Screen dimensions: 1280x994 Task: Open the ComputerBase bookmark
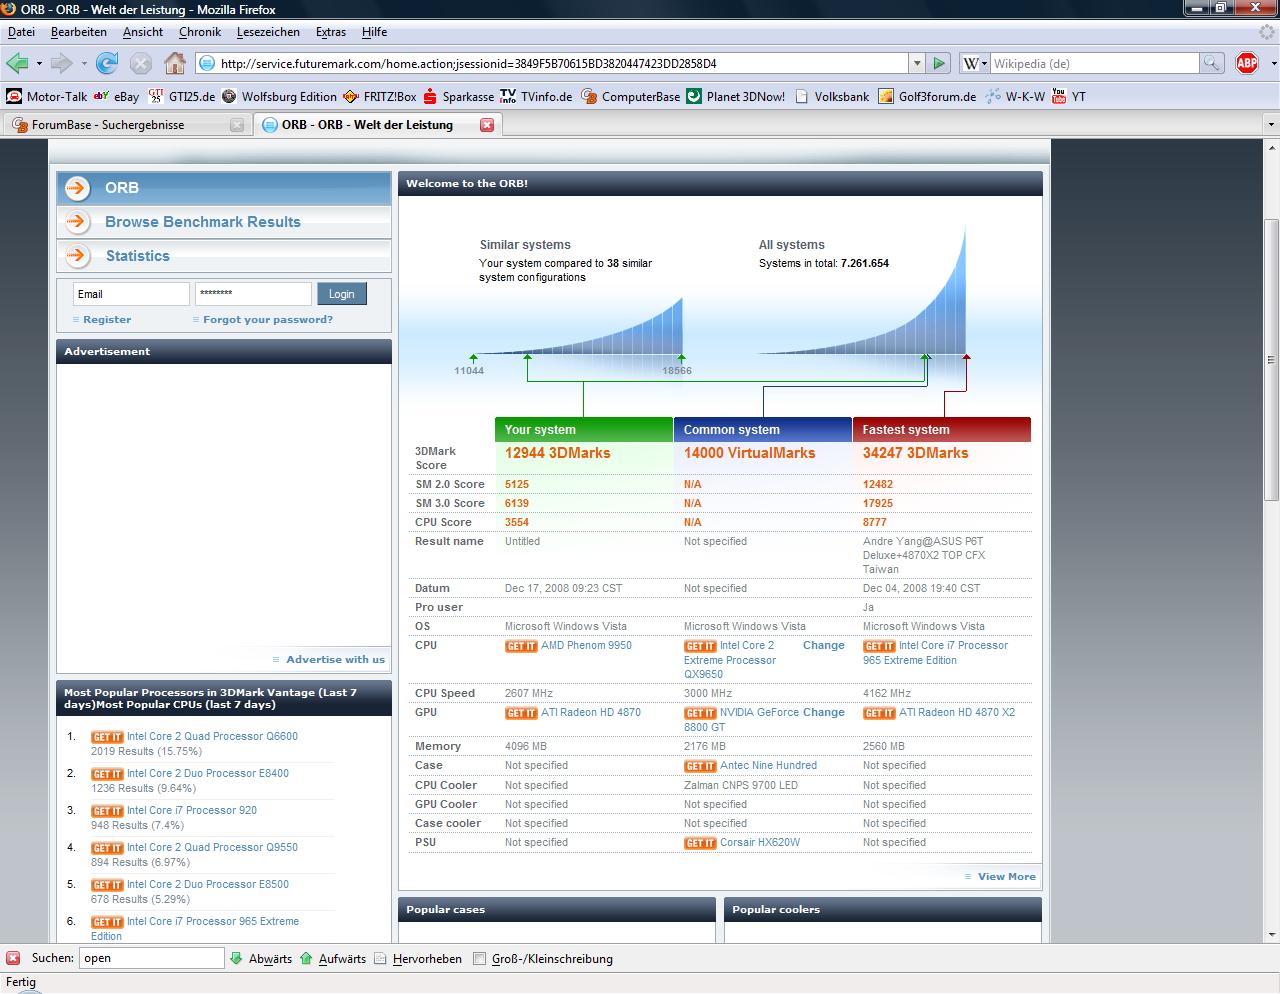click(x=631, y=97)
